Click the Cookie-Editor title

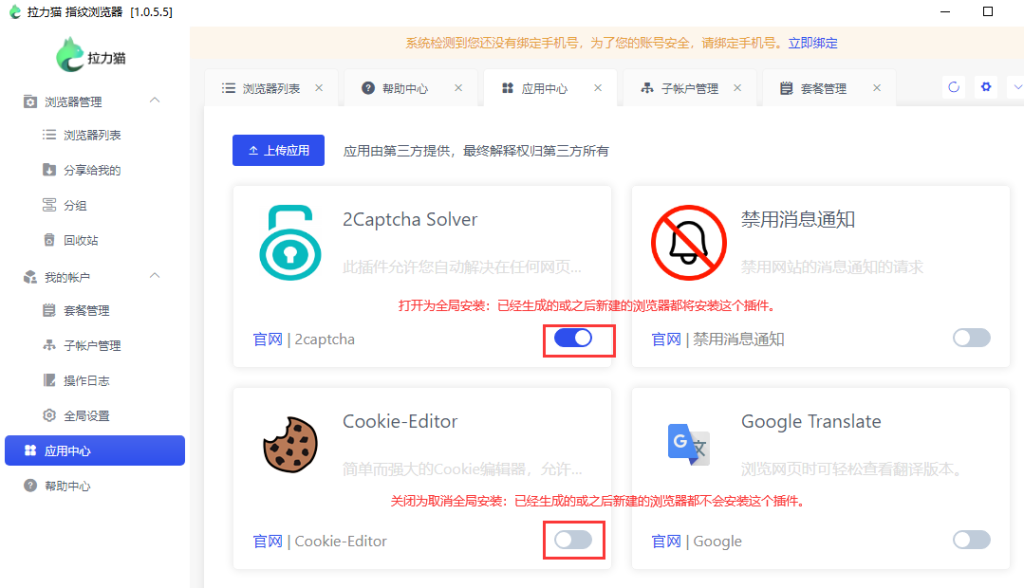click(400, 421)
